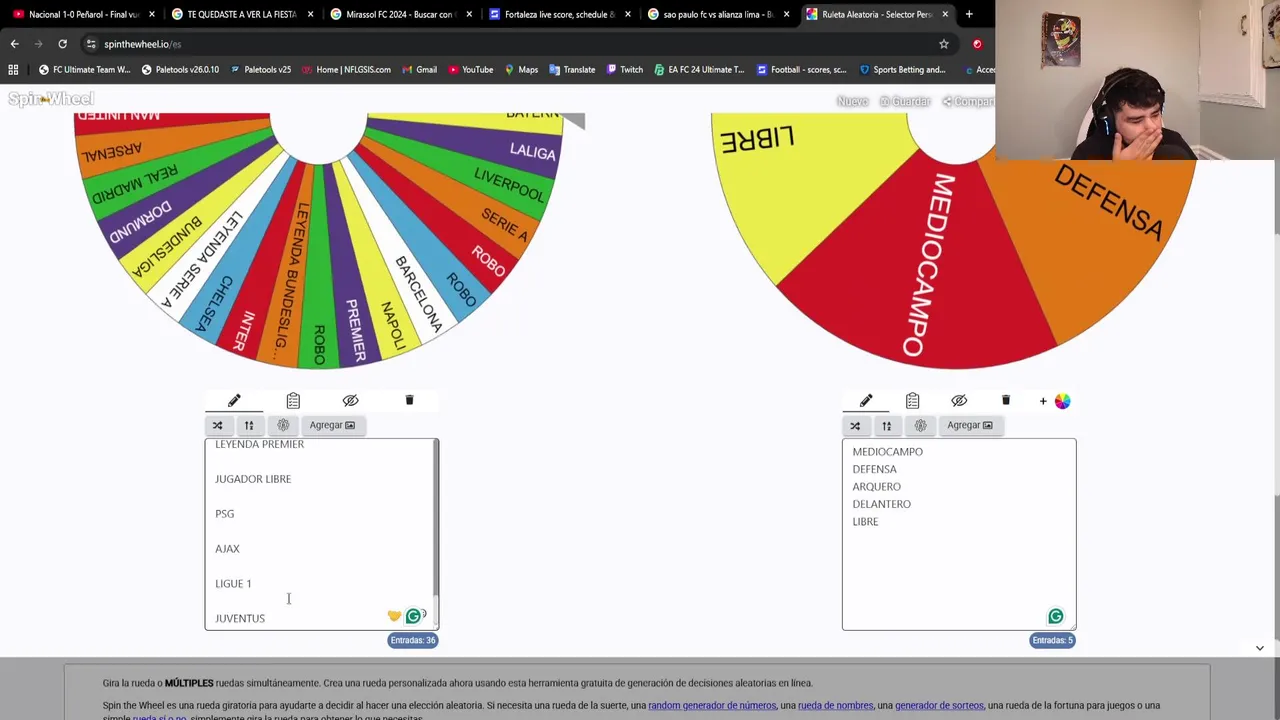Switch to Fortaleza live score tab
Viewport: 1280px width, 720px height.
click(558, 14)
